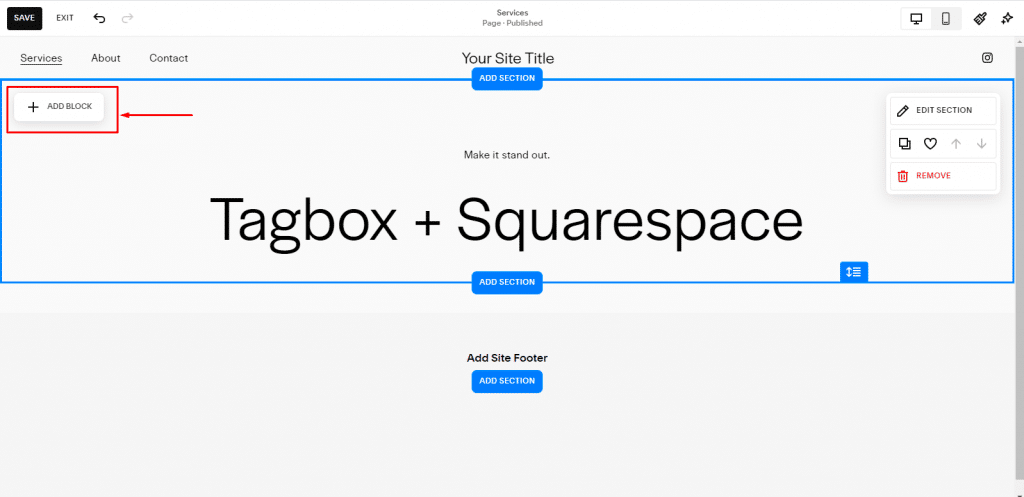Switch to mobile preview view

click(945, 18)
